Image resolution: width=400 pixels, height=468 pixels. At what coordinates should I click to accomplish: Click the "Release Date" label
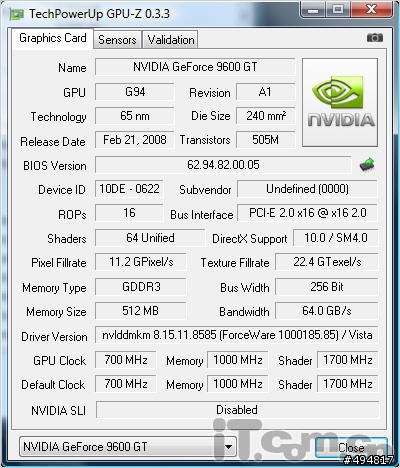tap(53, 142)
